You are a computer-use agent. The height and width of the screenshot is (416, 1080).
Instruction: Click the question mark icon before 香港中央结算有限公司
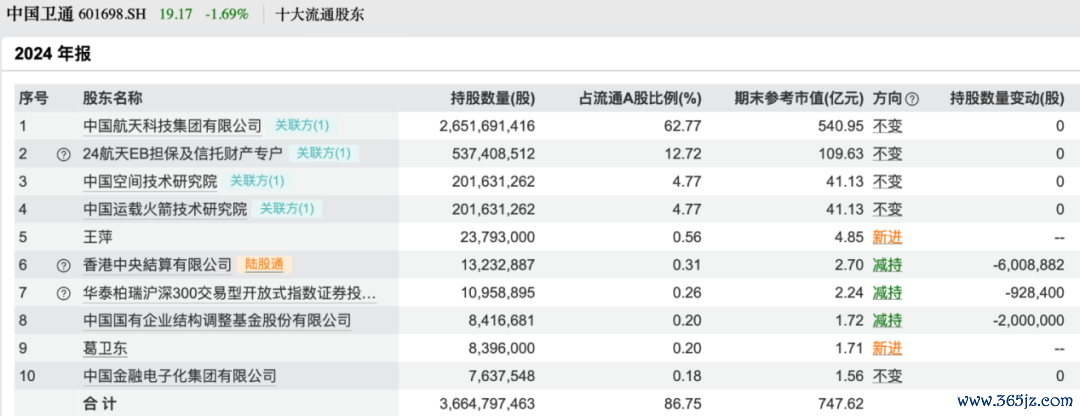pos(63,265)
